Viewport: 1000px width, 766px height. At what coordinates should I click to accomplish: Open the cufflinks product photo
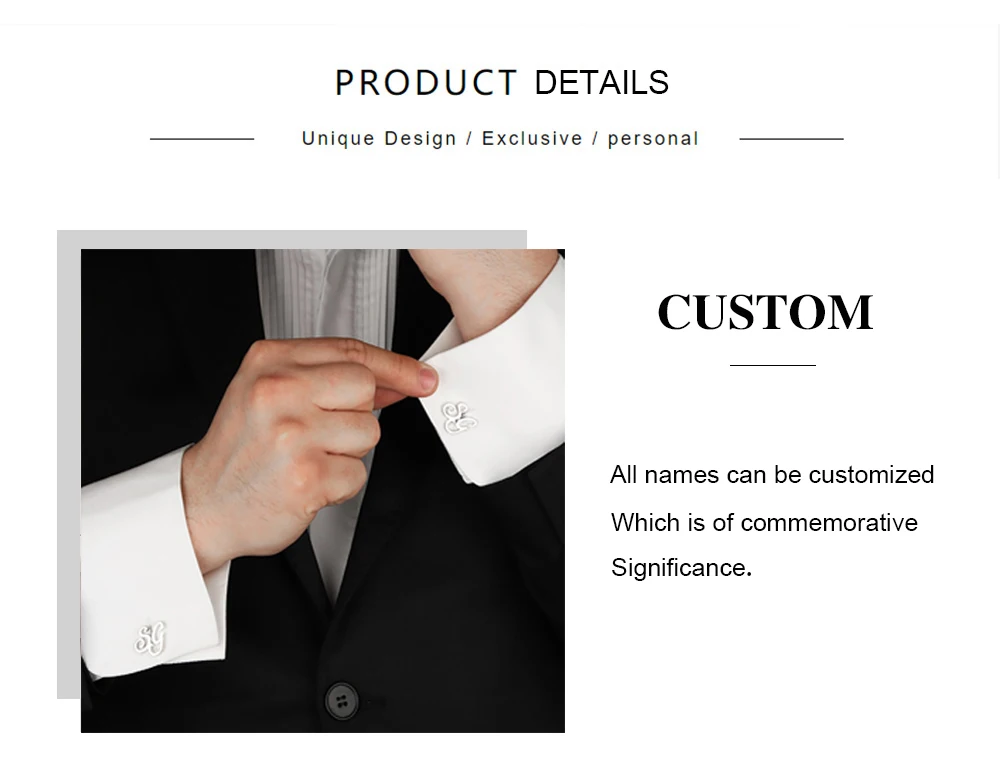coord(323,490)
